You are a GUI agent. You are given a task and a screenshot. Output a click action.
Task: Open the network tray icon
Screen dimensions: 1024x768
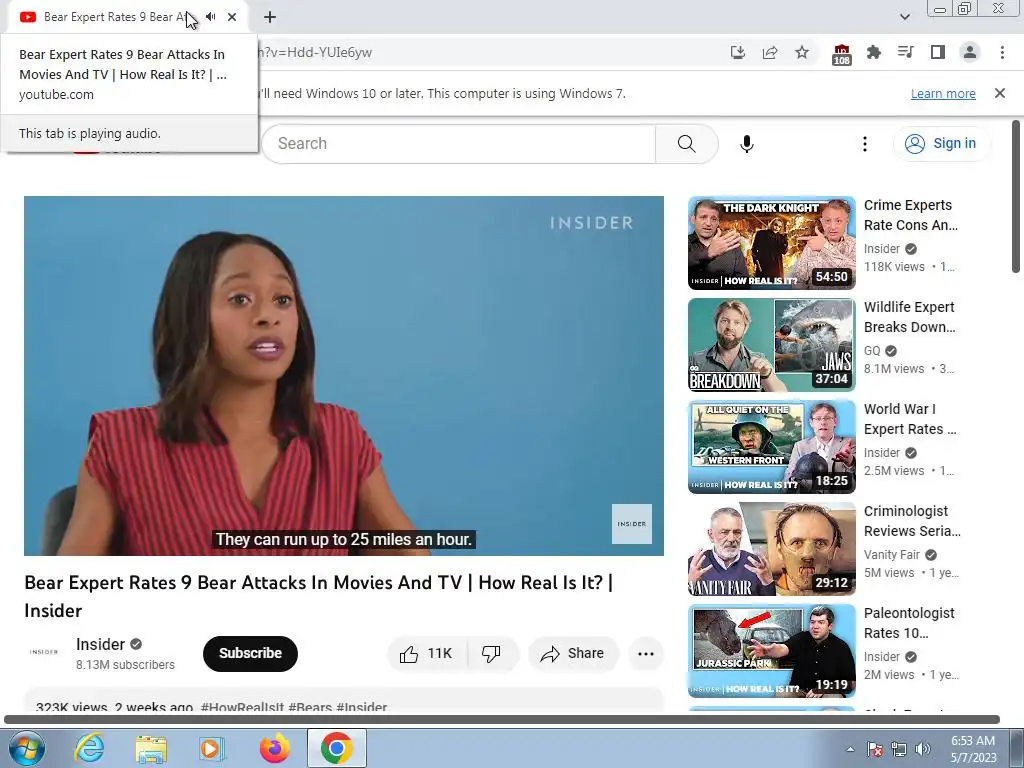(899, 749)
